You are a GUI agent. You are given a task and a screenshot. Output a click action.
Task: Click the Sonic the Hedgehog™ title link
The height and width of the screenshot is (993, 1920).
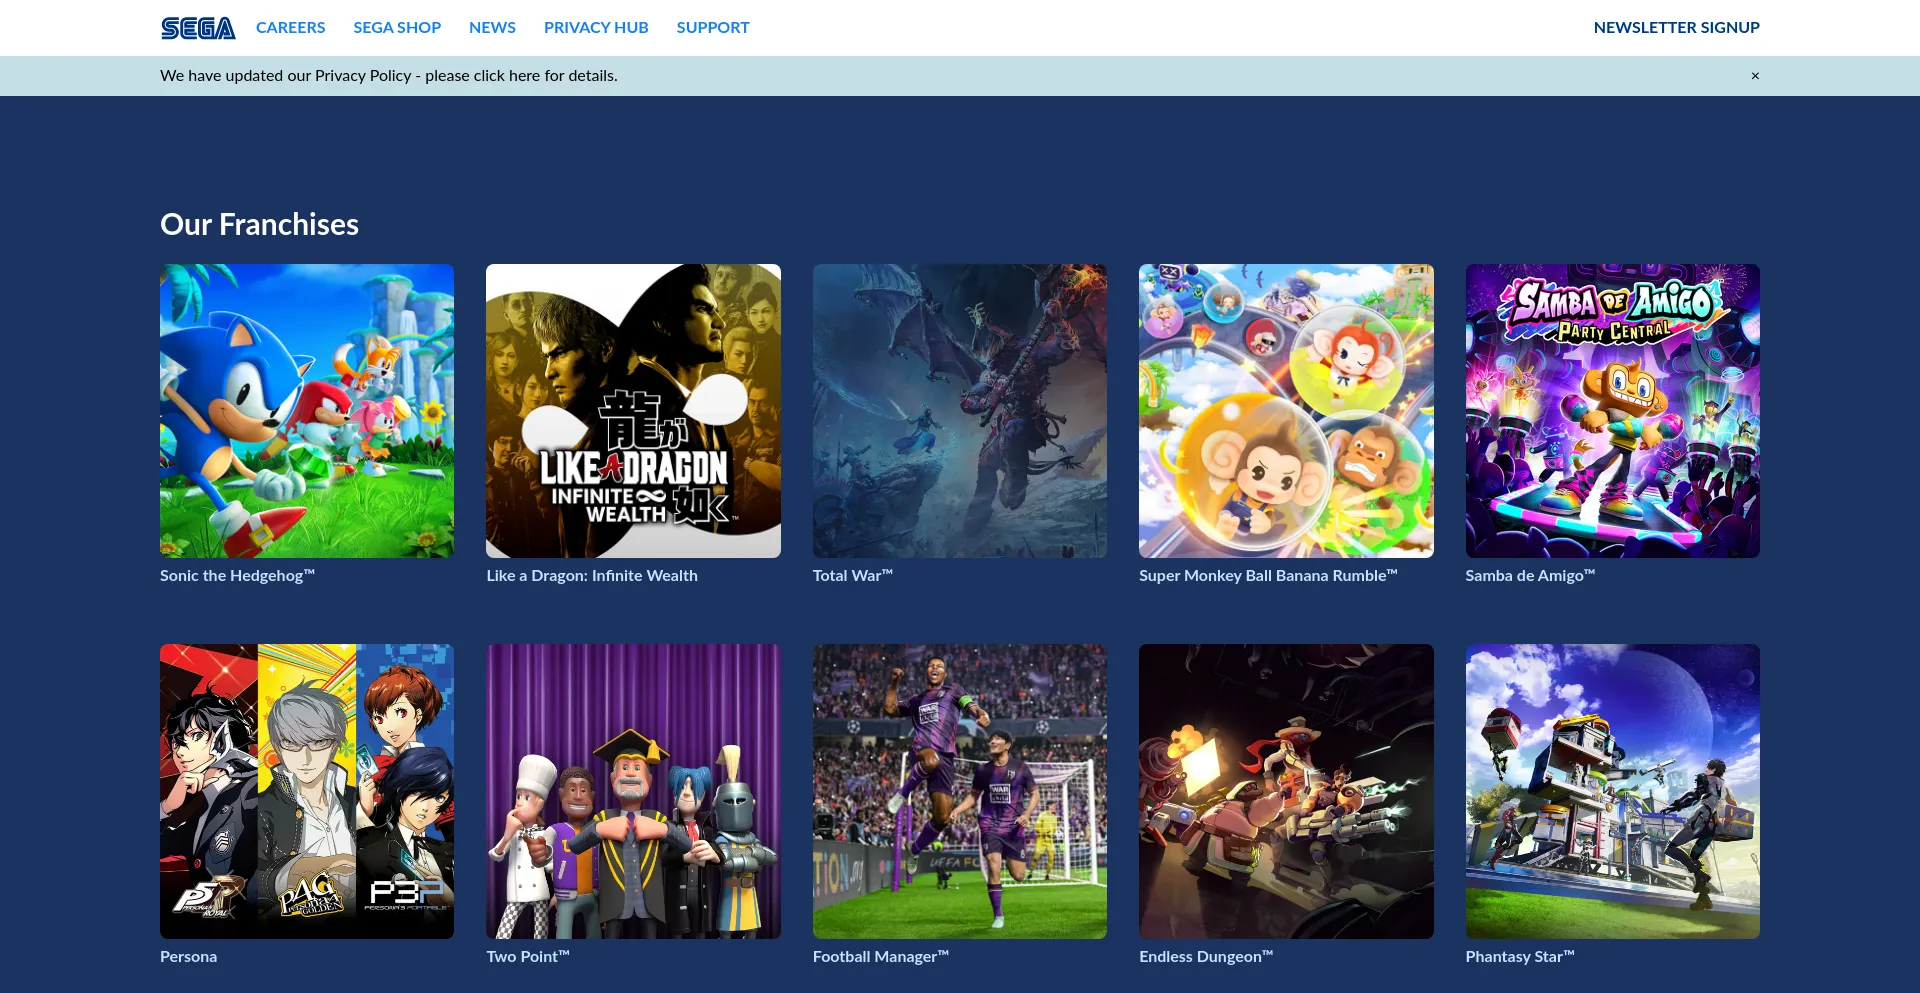(237, 576)
